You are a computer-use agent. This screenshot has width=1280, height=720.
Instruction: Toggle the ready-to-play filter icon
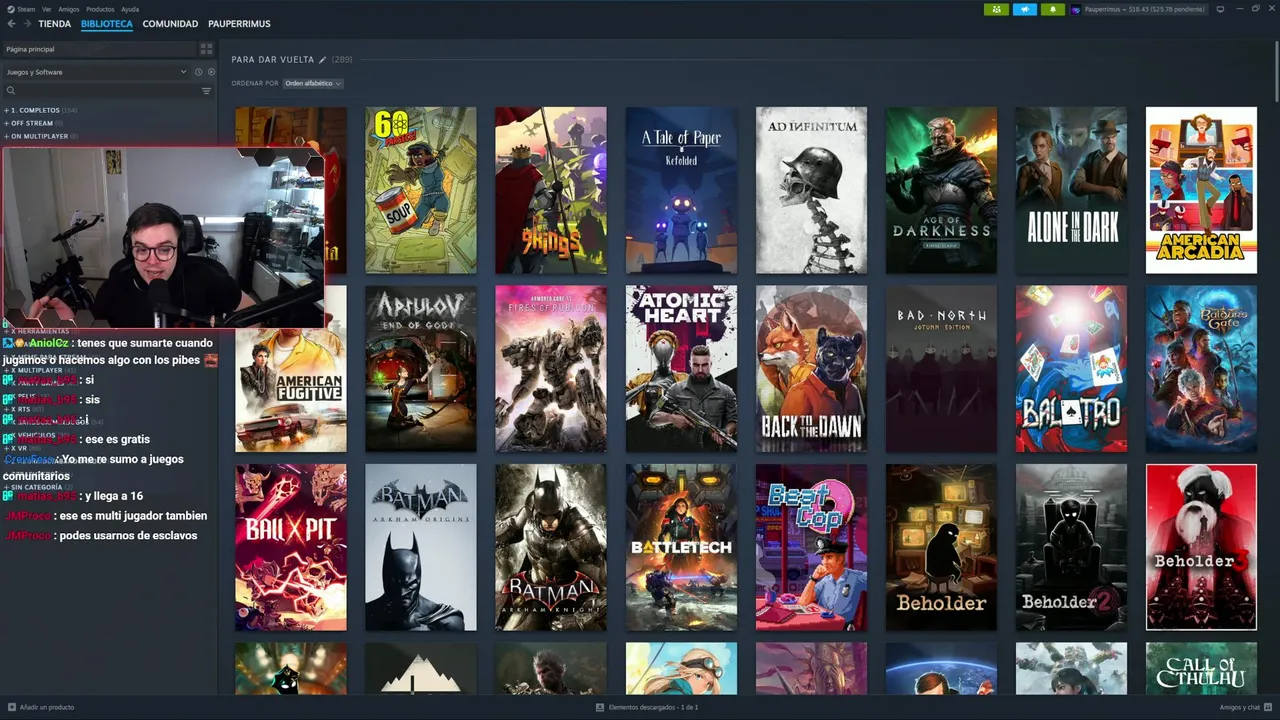click(x=209, y=72)
